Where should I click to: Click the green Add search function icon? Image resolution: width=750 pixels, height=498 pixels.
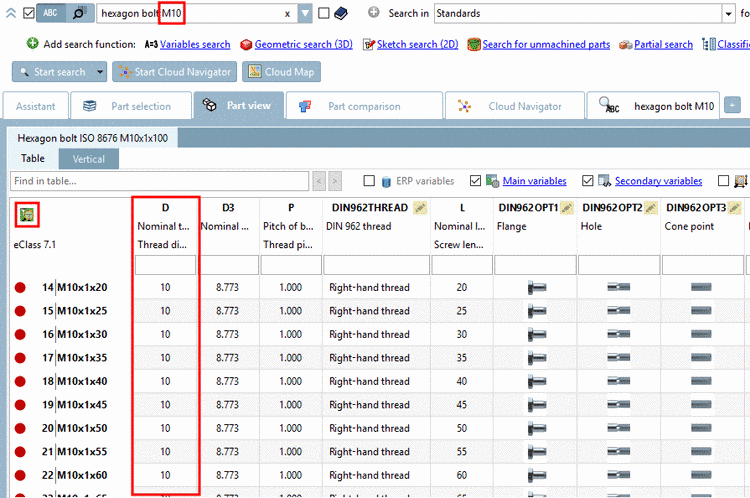pyautogui.click(x=33, y=44)
